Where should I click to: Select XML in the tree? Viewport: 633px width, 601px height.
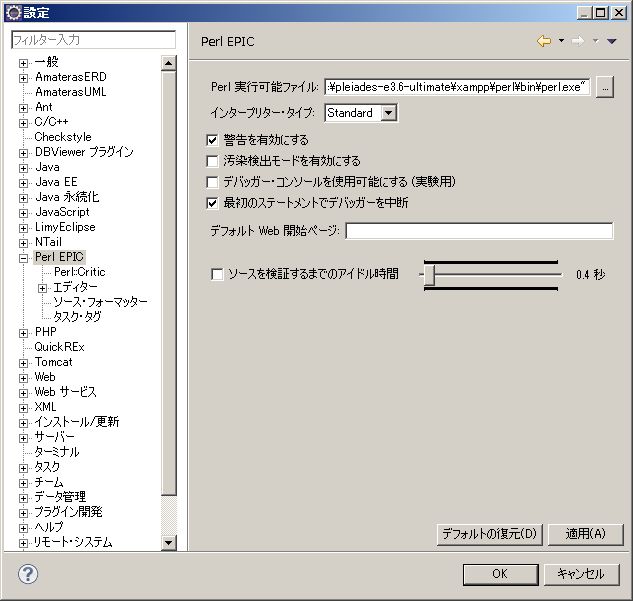click(x=45, y=406)
